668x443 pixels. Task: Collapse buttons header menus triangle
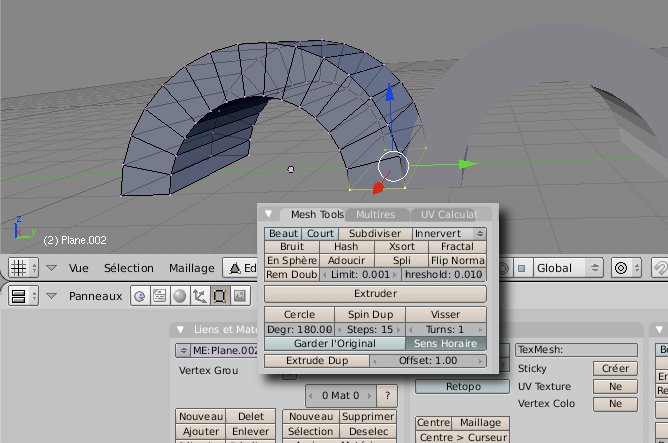click(52, 296)
